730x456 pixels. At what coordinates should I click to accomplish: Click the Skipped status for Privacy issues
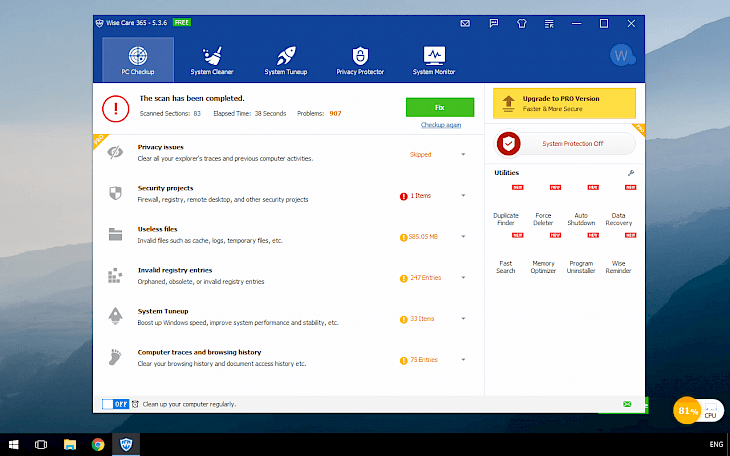(x=420, y=155)
